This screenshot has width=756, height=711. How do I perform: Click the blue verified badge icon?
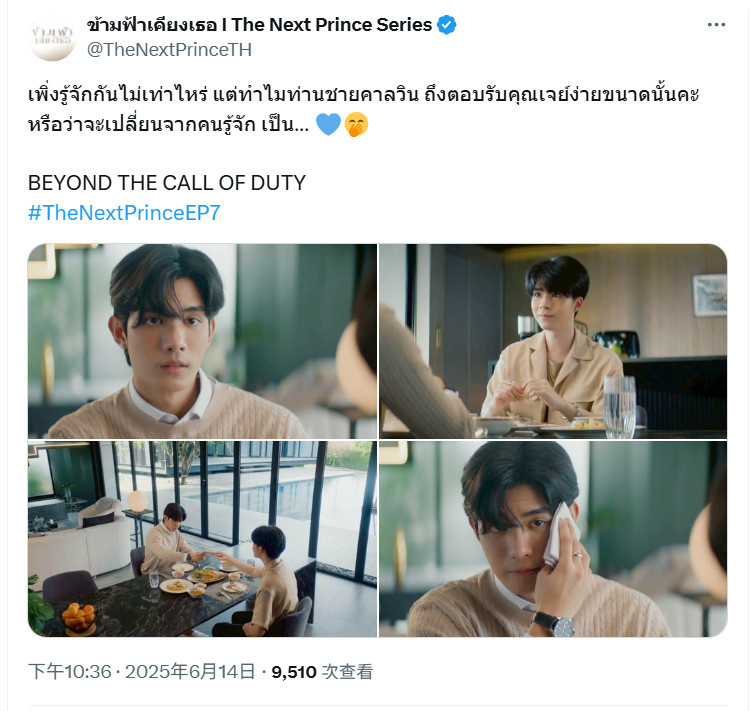coord(446,25)
